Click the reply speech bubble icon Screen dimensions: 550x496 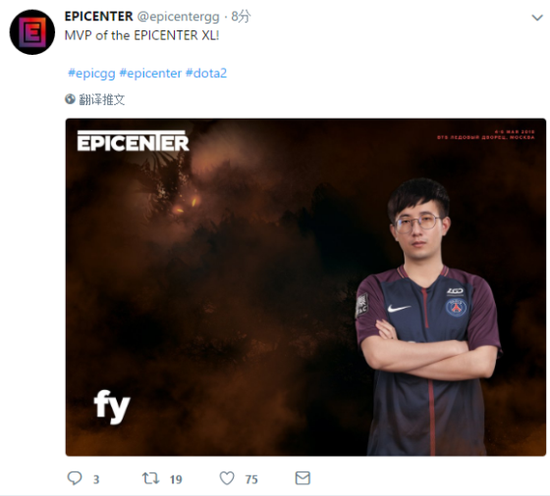coord(74,478)
